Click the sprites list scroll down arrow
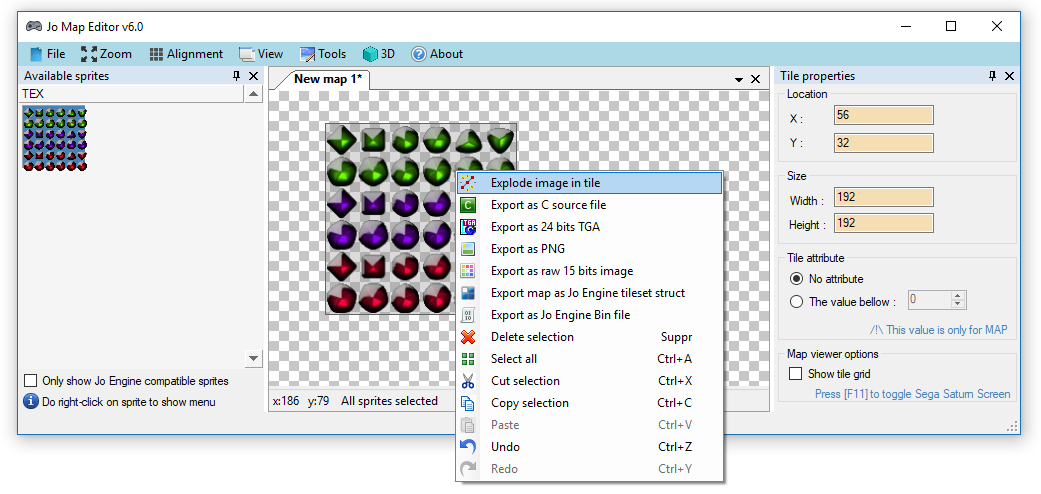Image resolution: width=1041 pixels, height=494 pixels. [x=254, y=358]
